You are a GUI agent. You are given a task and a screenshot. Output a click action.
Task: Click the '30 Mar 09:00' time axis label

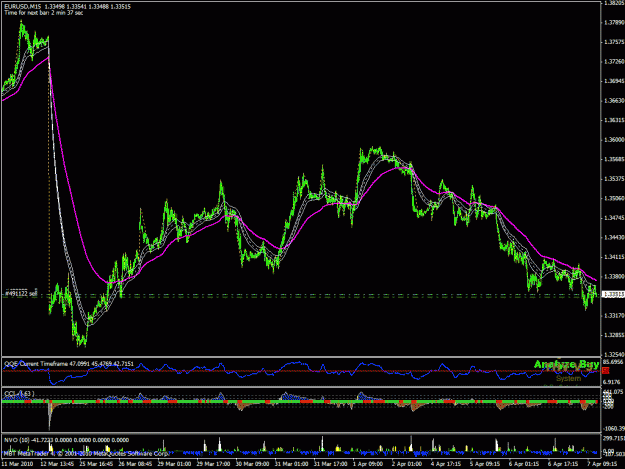(x=253, y=464)
